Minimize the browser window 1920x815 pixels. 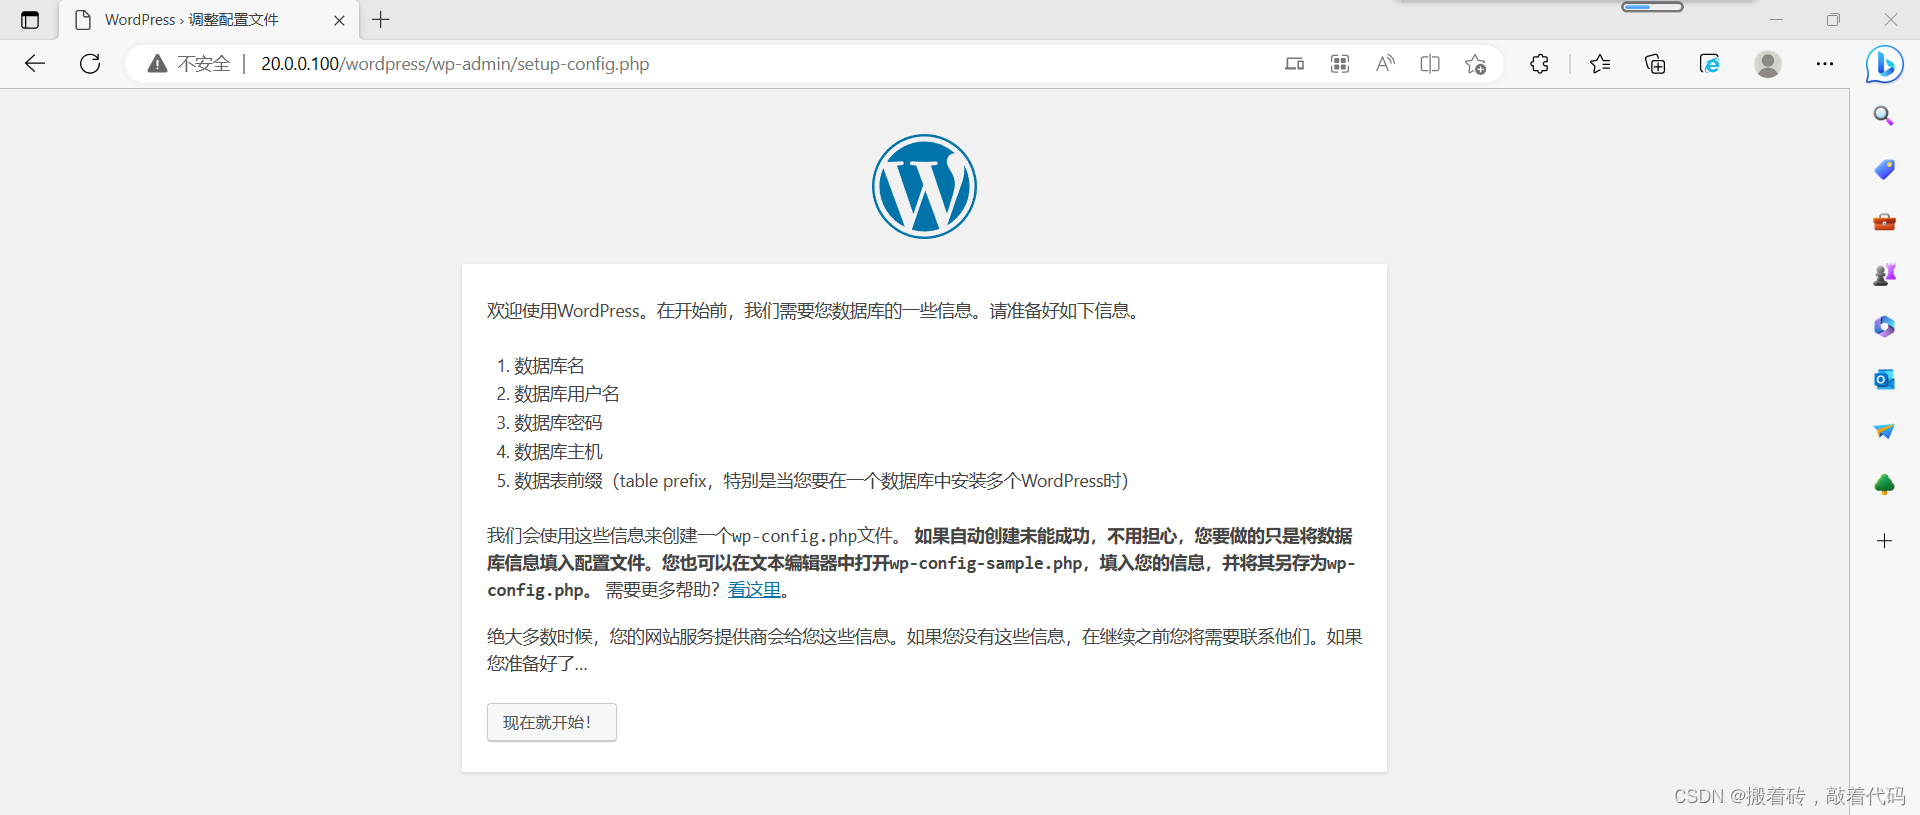click(1776, 20)
